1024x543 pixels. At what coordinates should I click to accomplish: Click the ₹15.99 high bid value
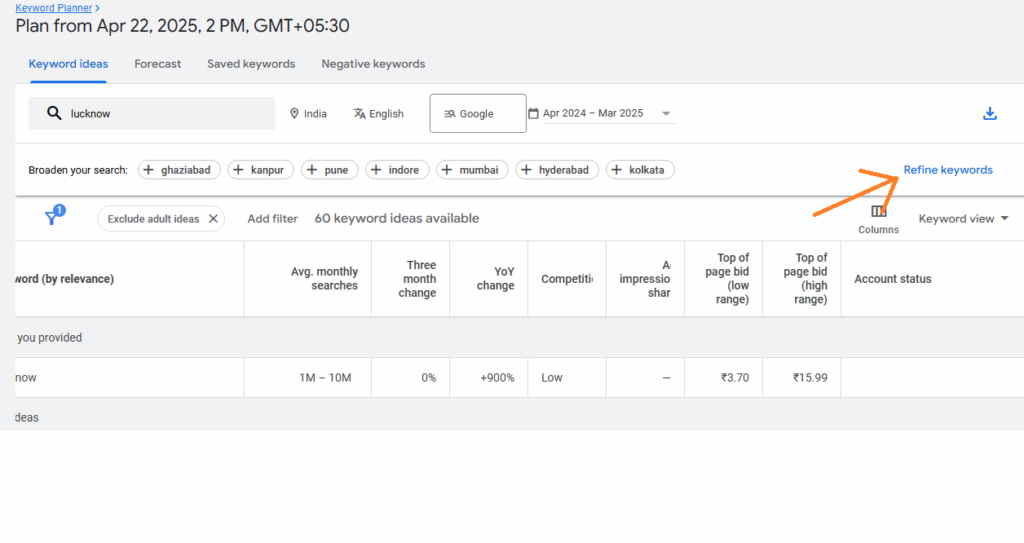pyautogui.click(x=810, y=378)
